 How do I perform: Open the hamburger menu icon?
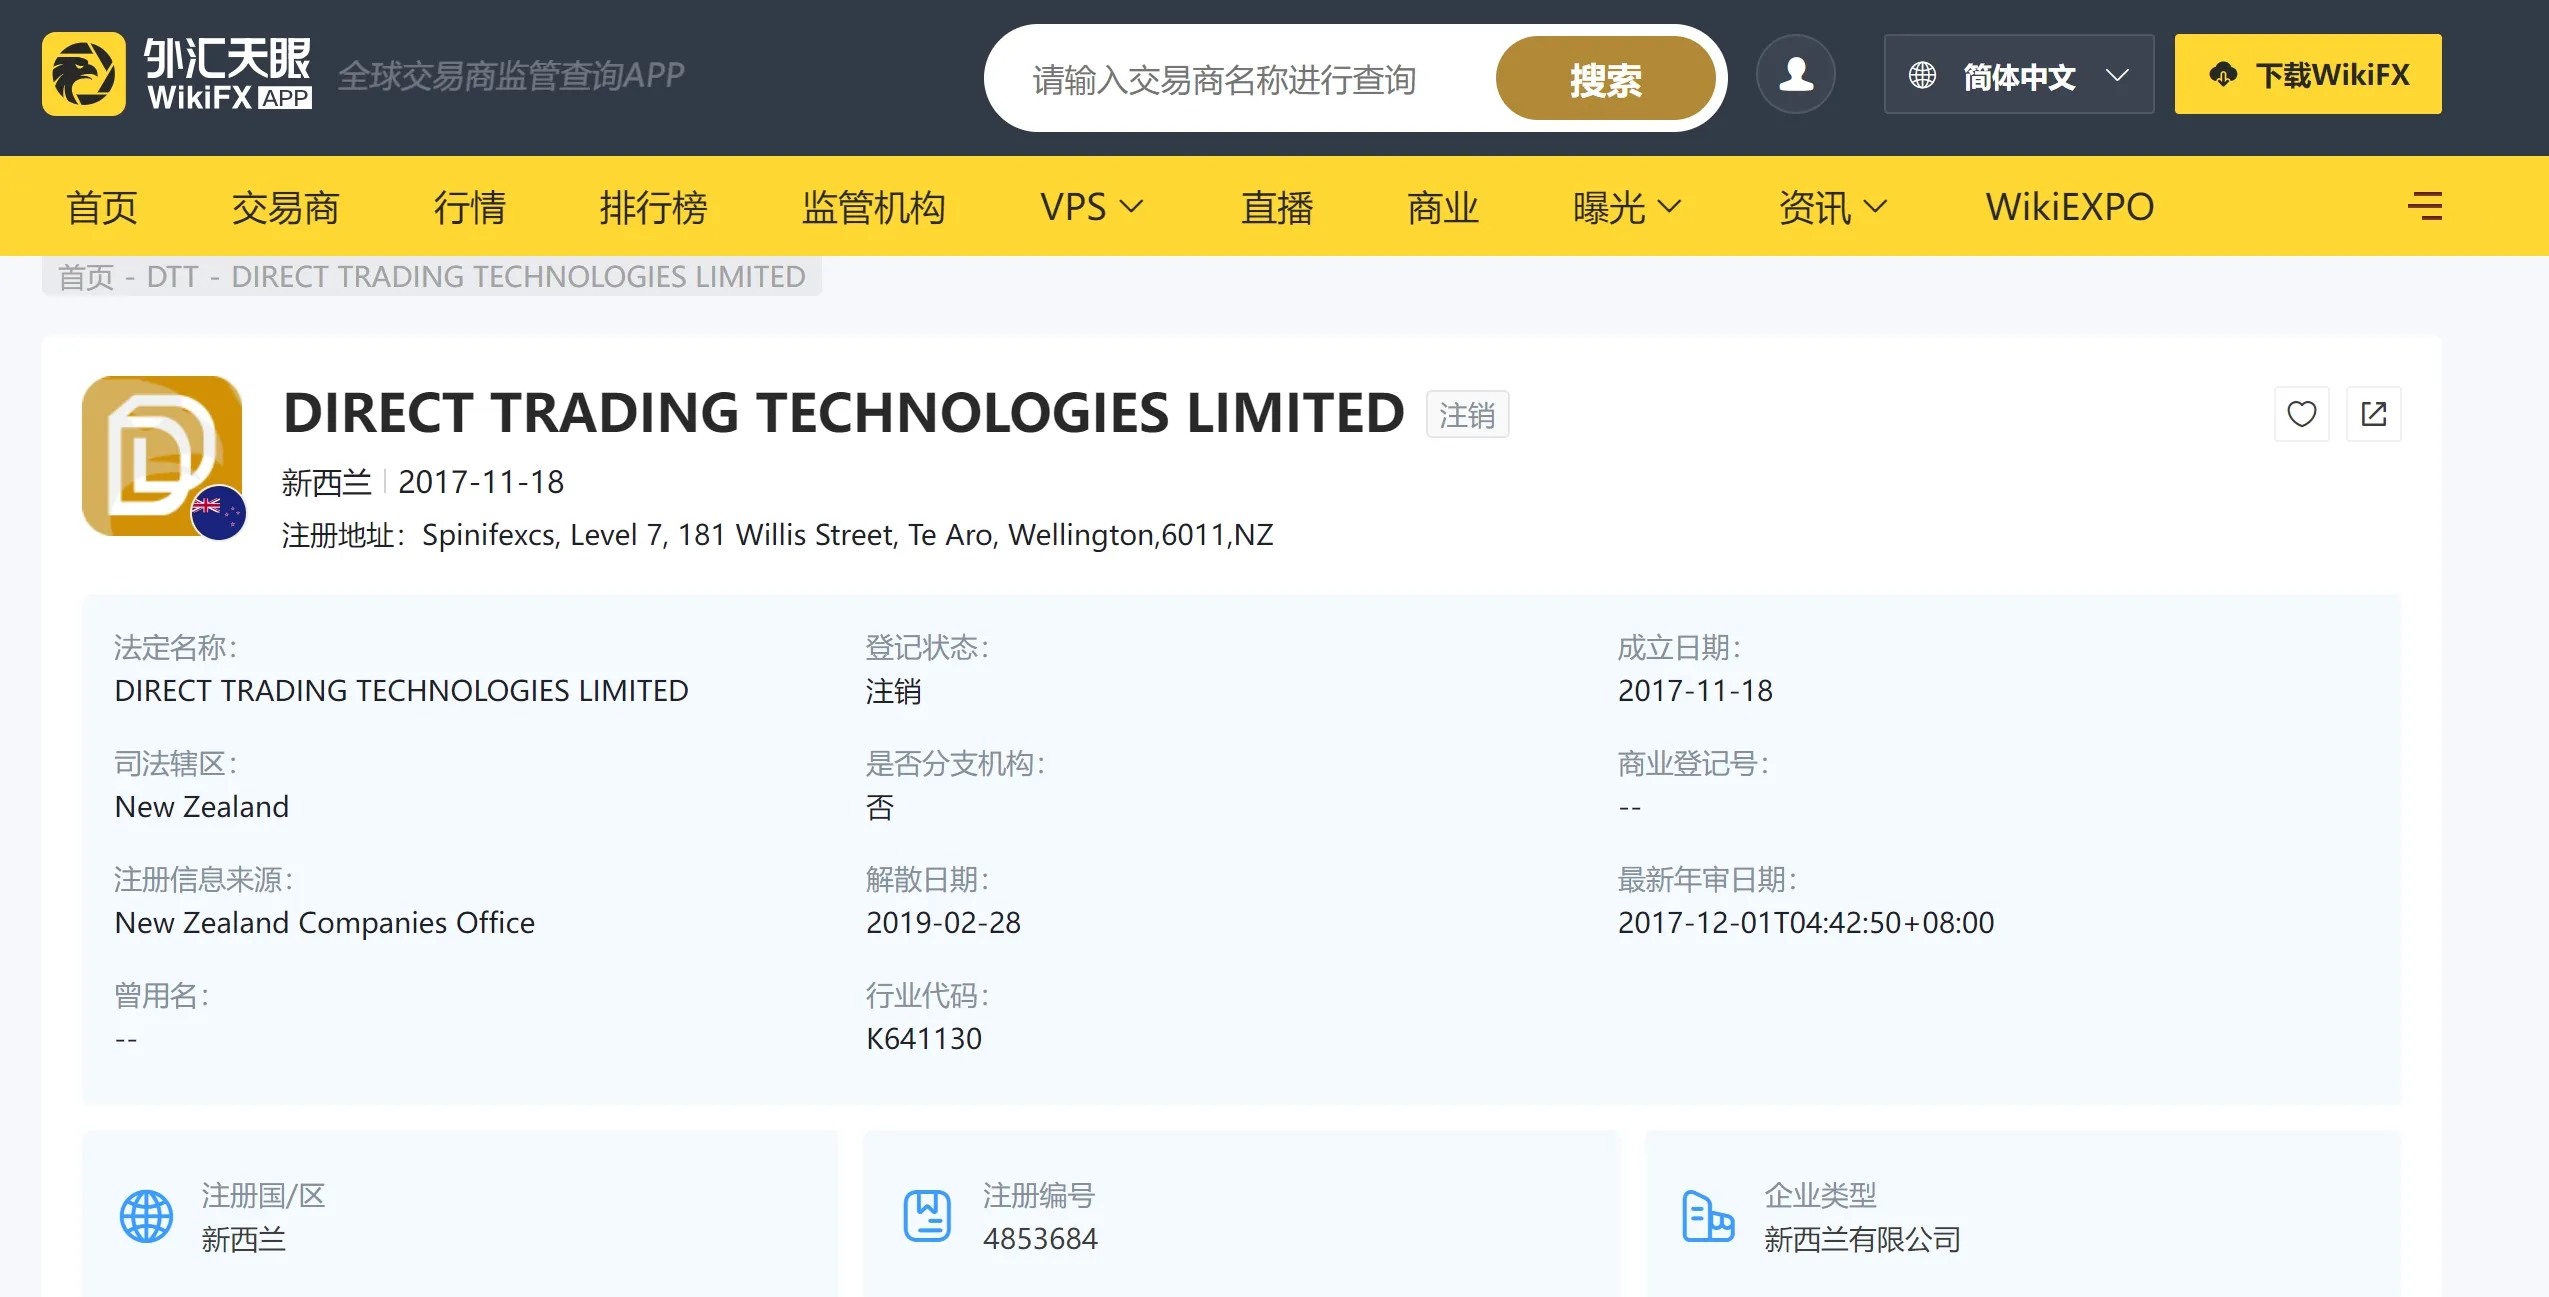tap(2425, 206)
